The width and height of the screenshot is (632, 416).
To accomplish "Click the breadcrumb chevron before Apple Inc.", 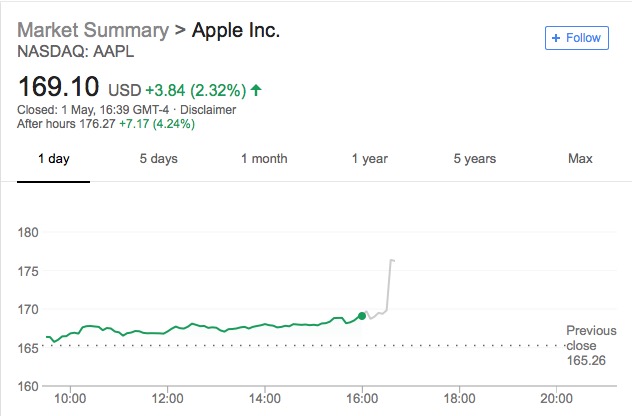I will (x=180, y=29).
